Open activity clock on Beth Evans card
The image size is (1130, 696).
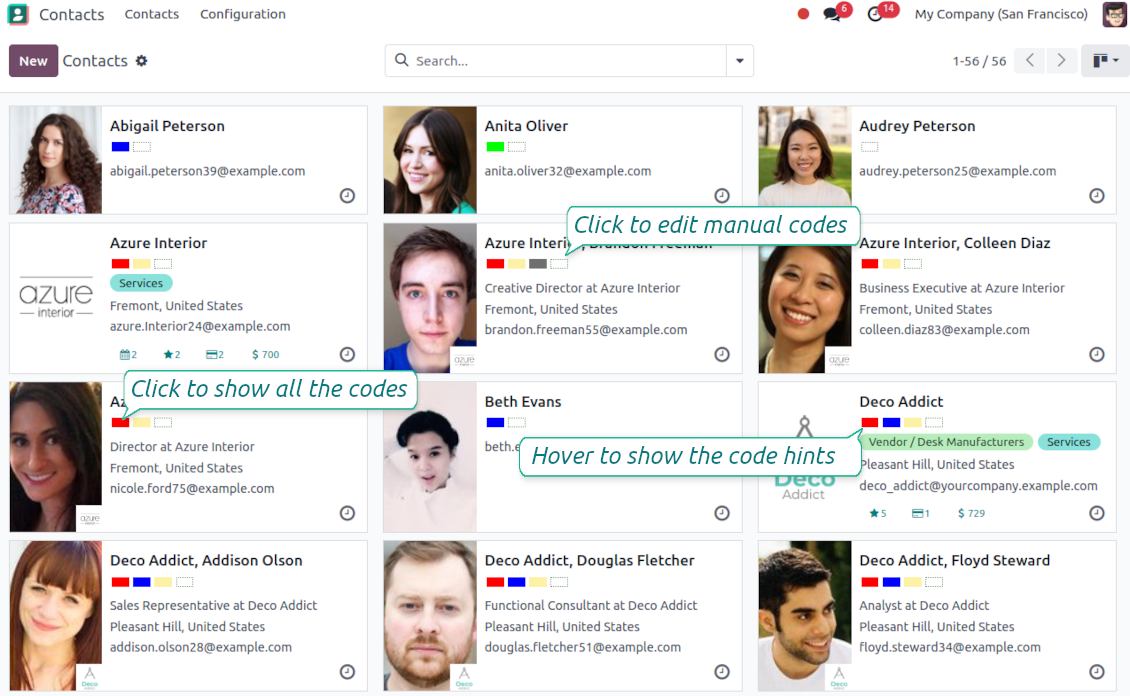click(x=721, y=512)
